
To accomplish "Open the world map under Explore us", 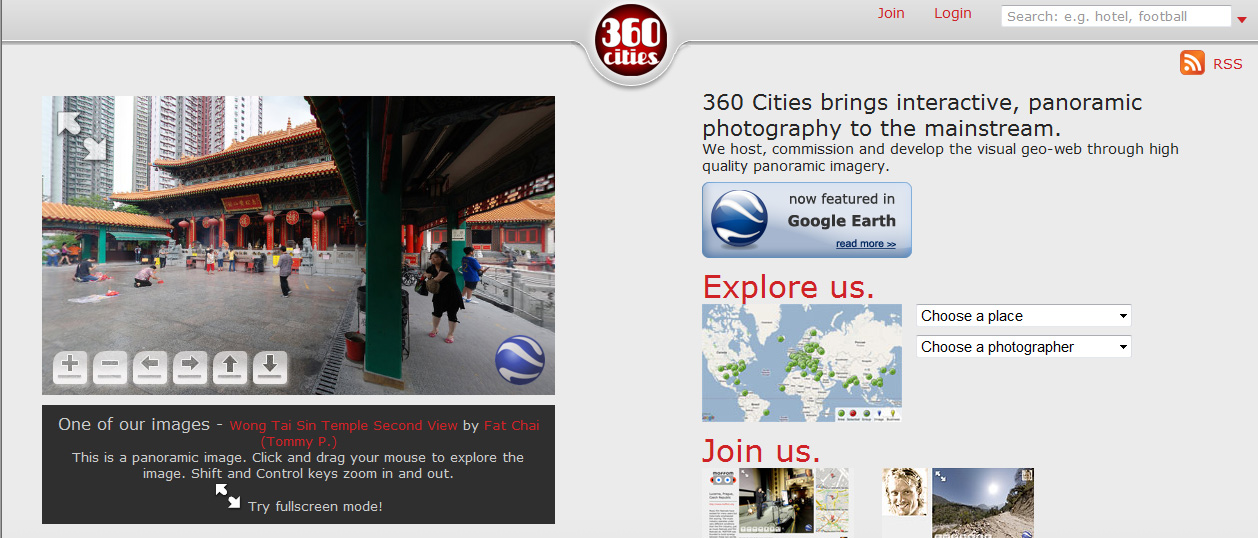I will point(802,362).
